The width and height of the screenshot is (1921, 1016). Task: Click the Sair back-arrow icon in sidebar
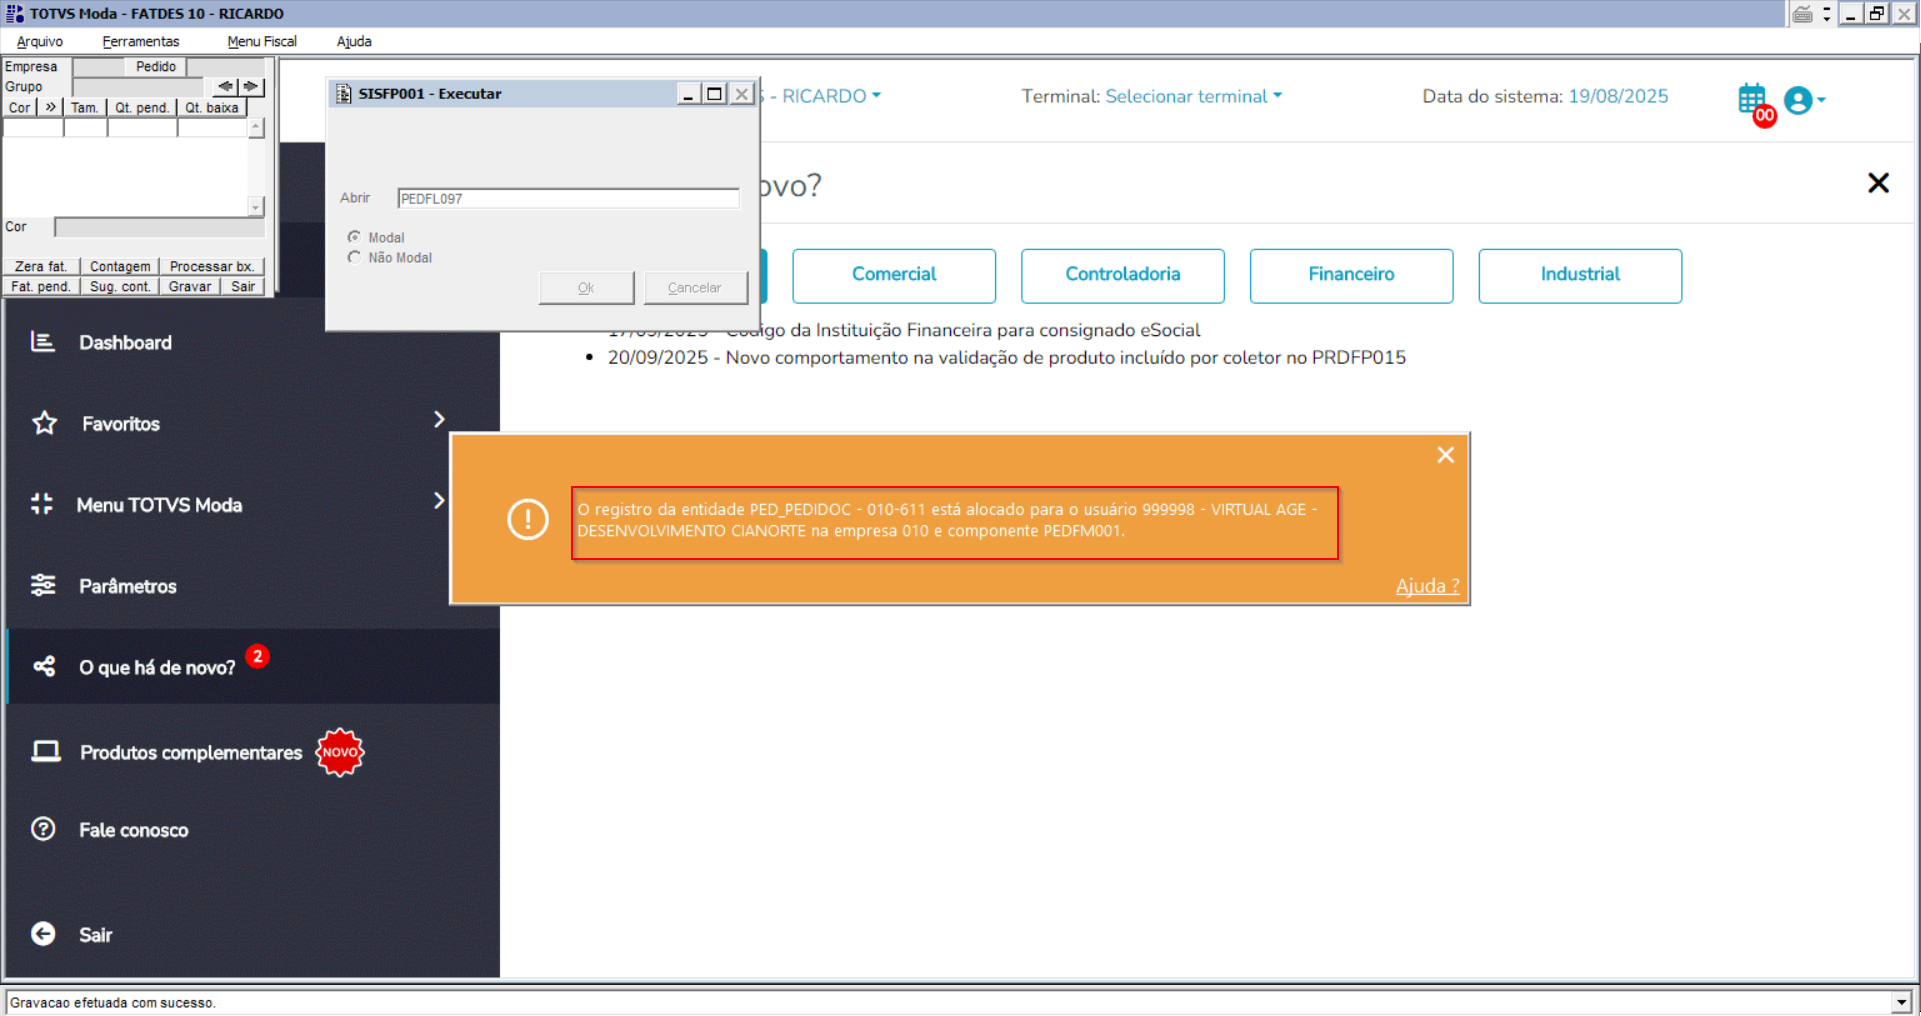(43, 934)
